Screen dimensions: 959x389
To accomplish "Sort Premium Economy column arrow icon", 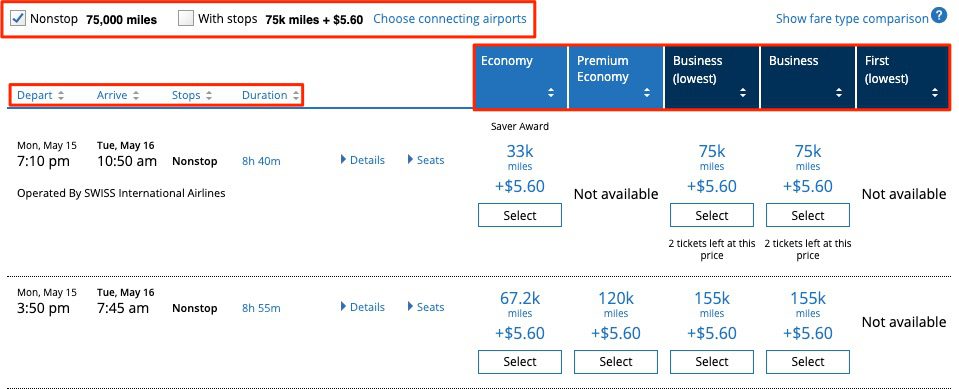I will pos(647,93).
